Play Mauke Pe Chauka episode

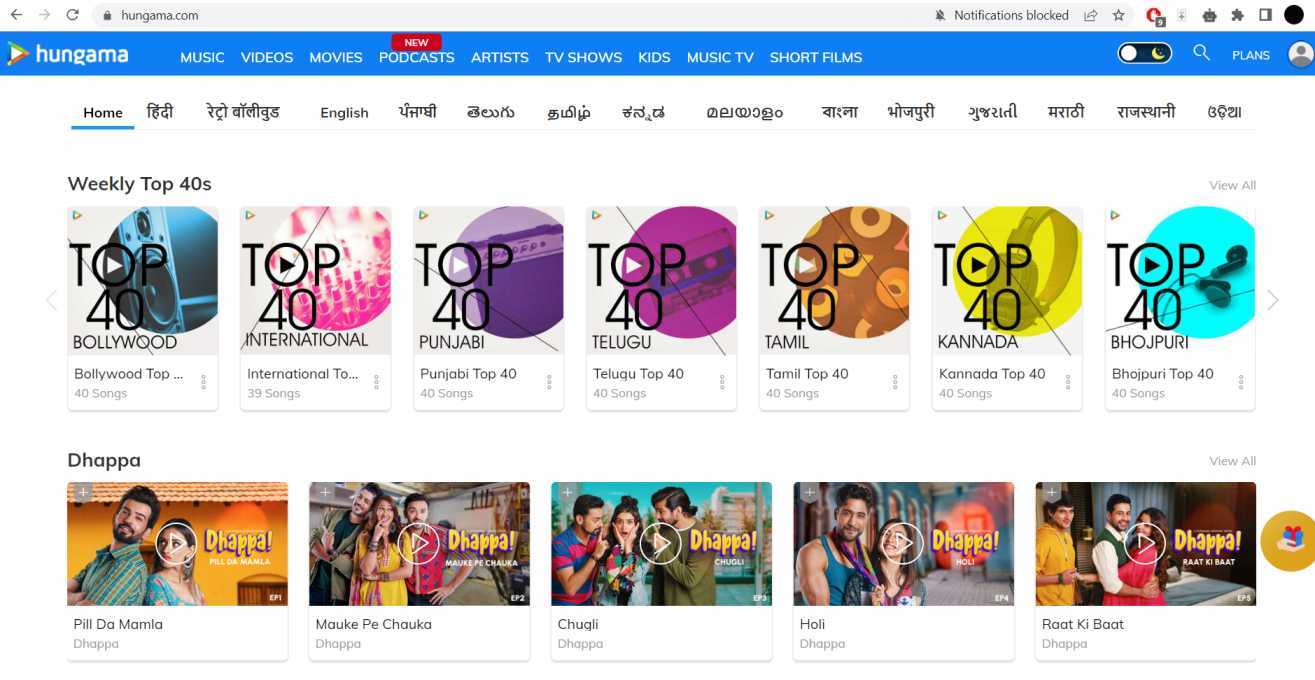418,543
